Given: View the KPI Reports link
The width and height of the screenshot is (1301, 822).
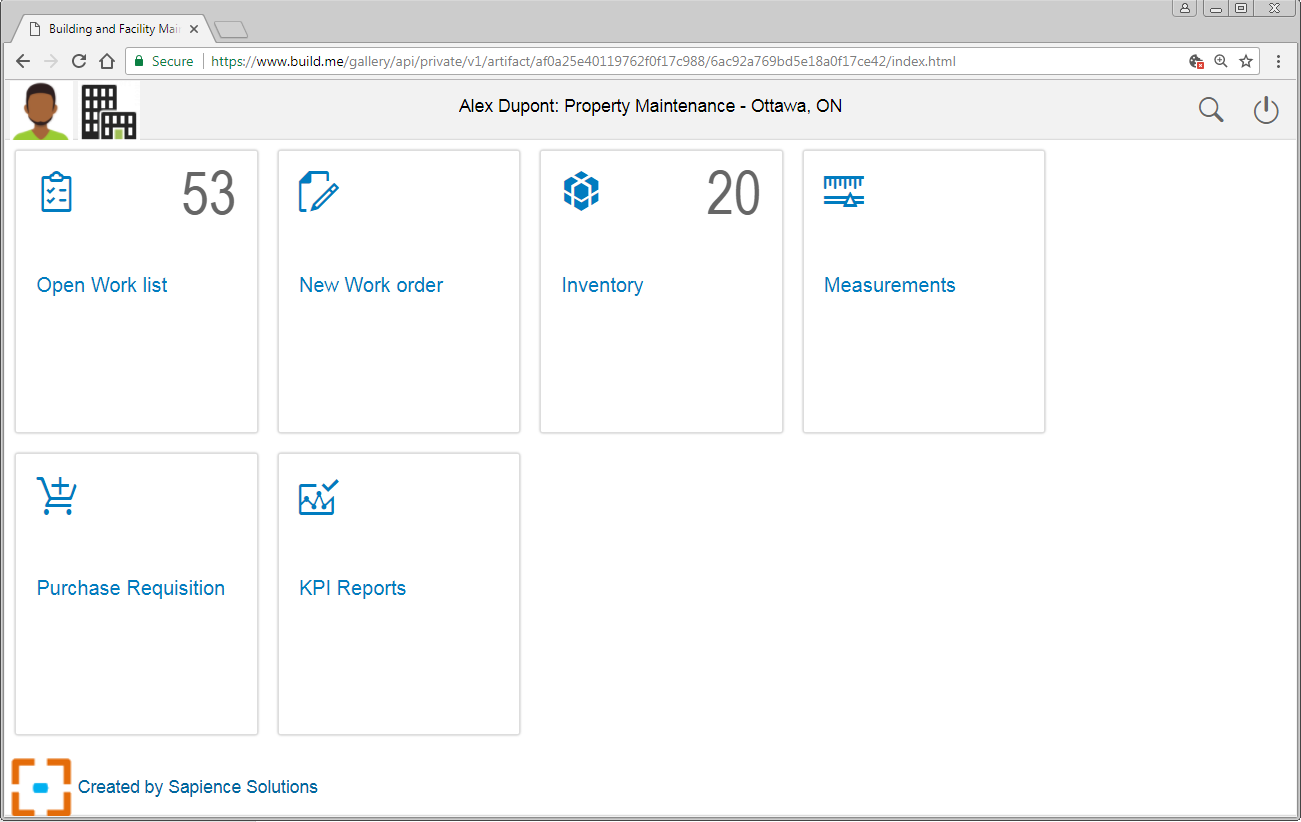Looking at the screenshot, I should pyautogui.click(x=353, y=588).
